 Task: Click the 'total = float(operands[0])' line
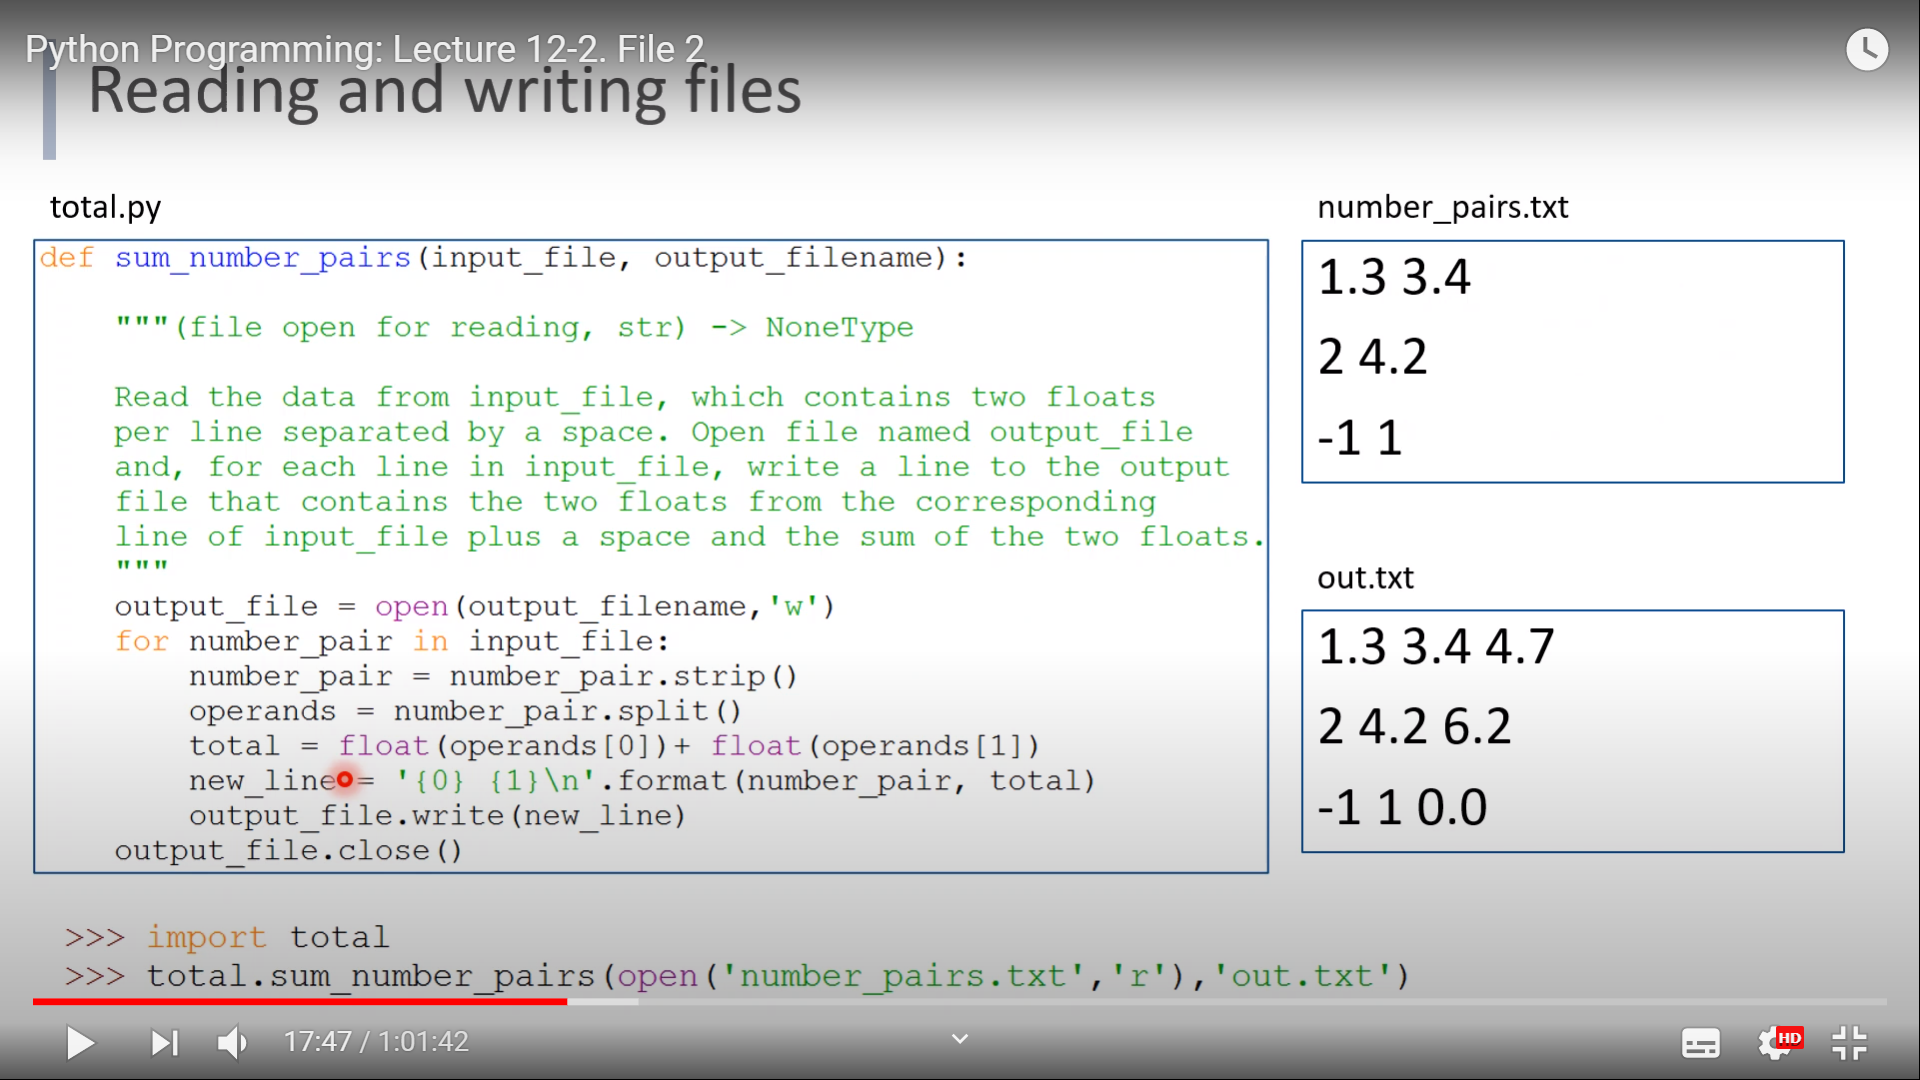[x=614, y=746]
